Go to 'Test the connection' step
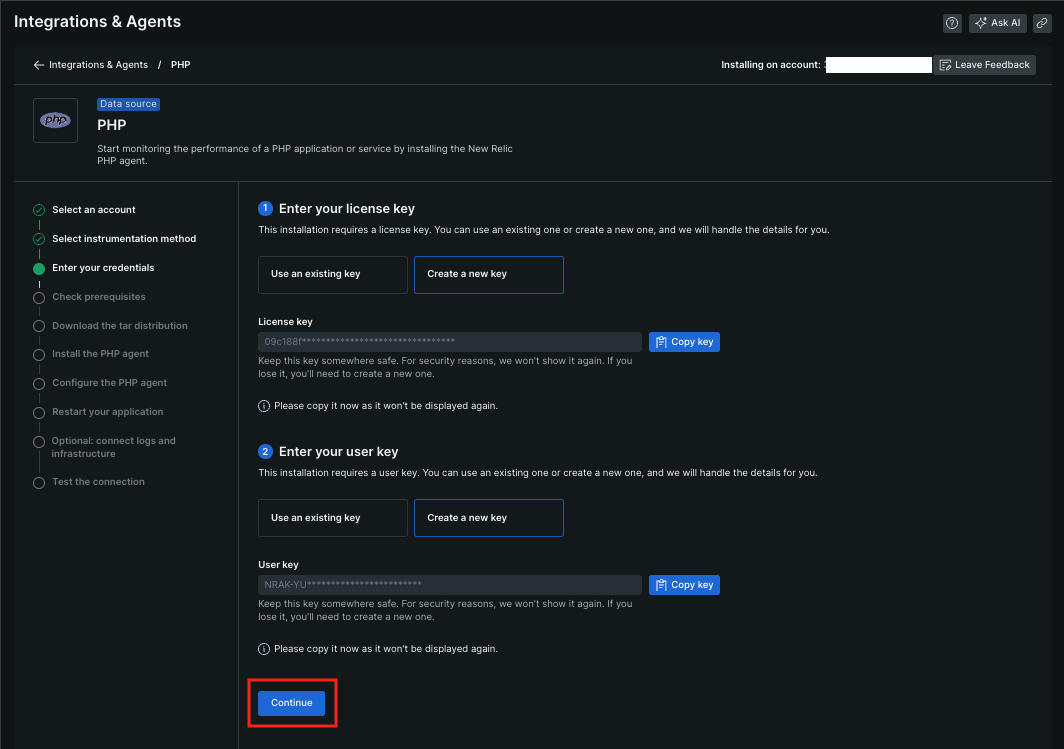1064x749 pixels. click(98, 482)
